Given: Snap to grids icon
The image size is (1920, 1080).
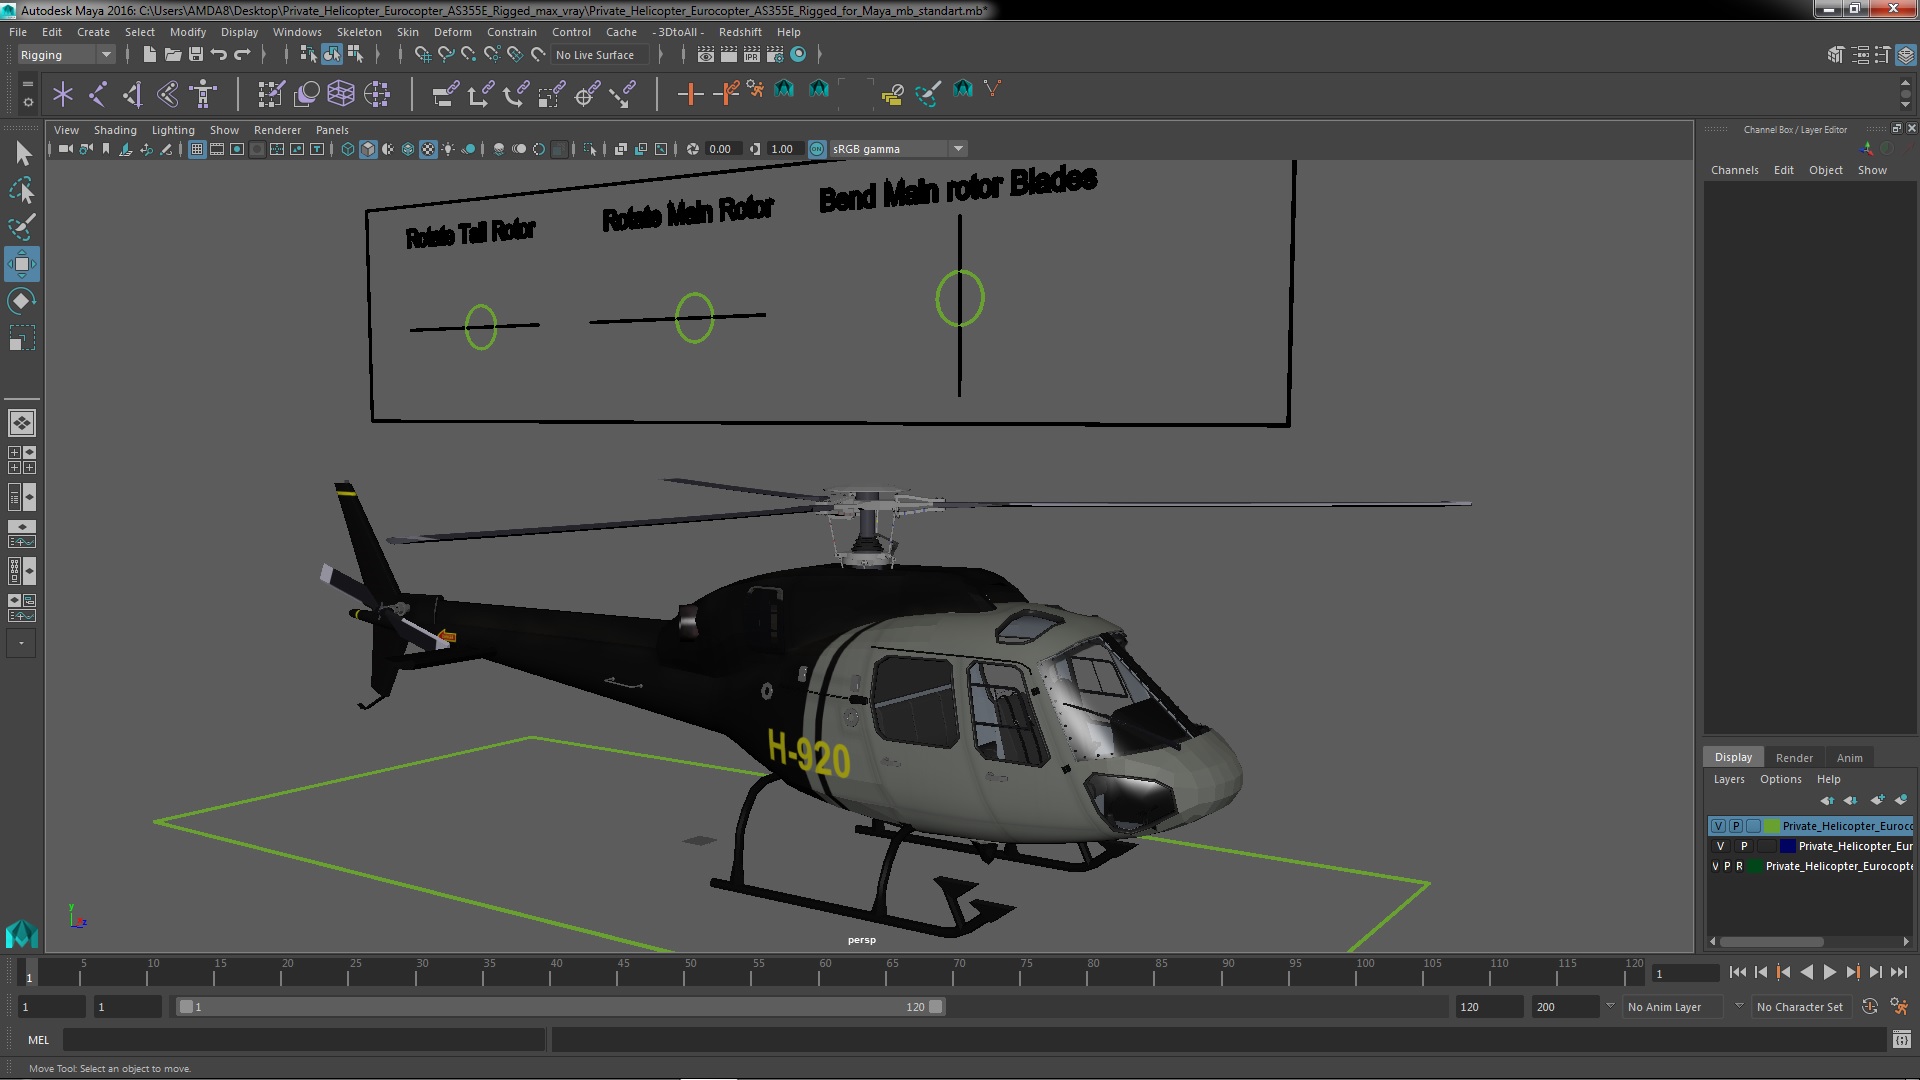Looking at the screenshot, I should tap(423, 54).
